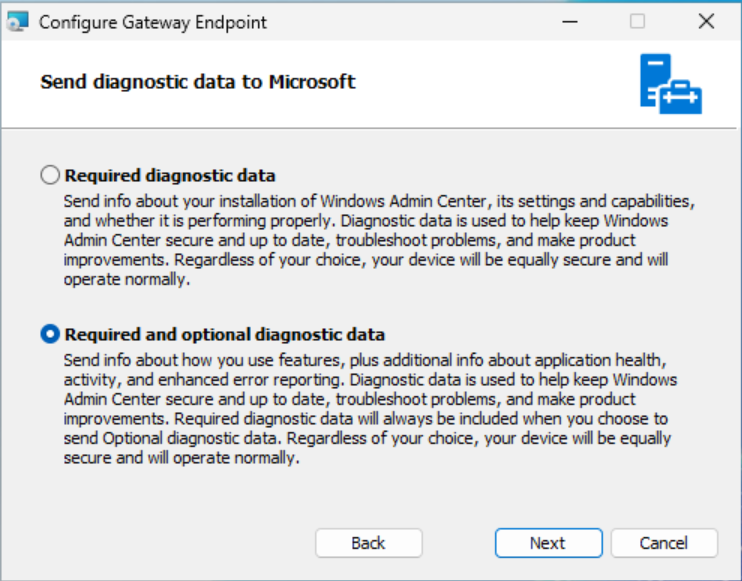
Task: Select the Required diagnostic data radio button
Action: click(x=50, y=175)
